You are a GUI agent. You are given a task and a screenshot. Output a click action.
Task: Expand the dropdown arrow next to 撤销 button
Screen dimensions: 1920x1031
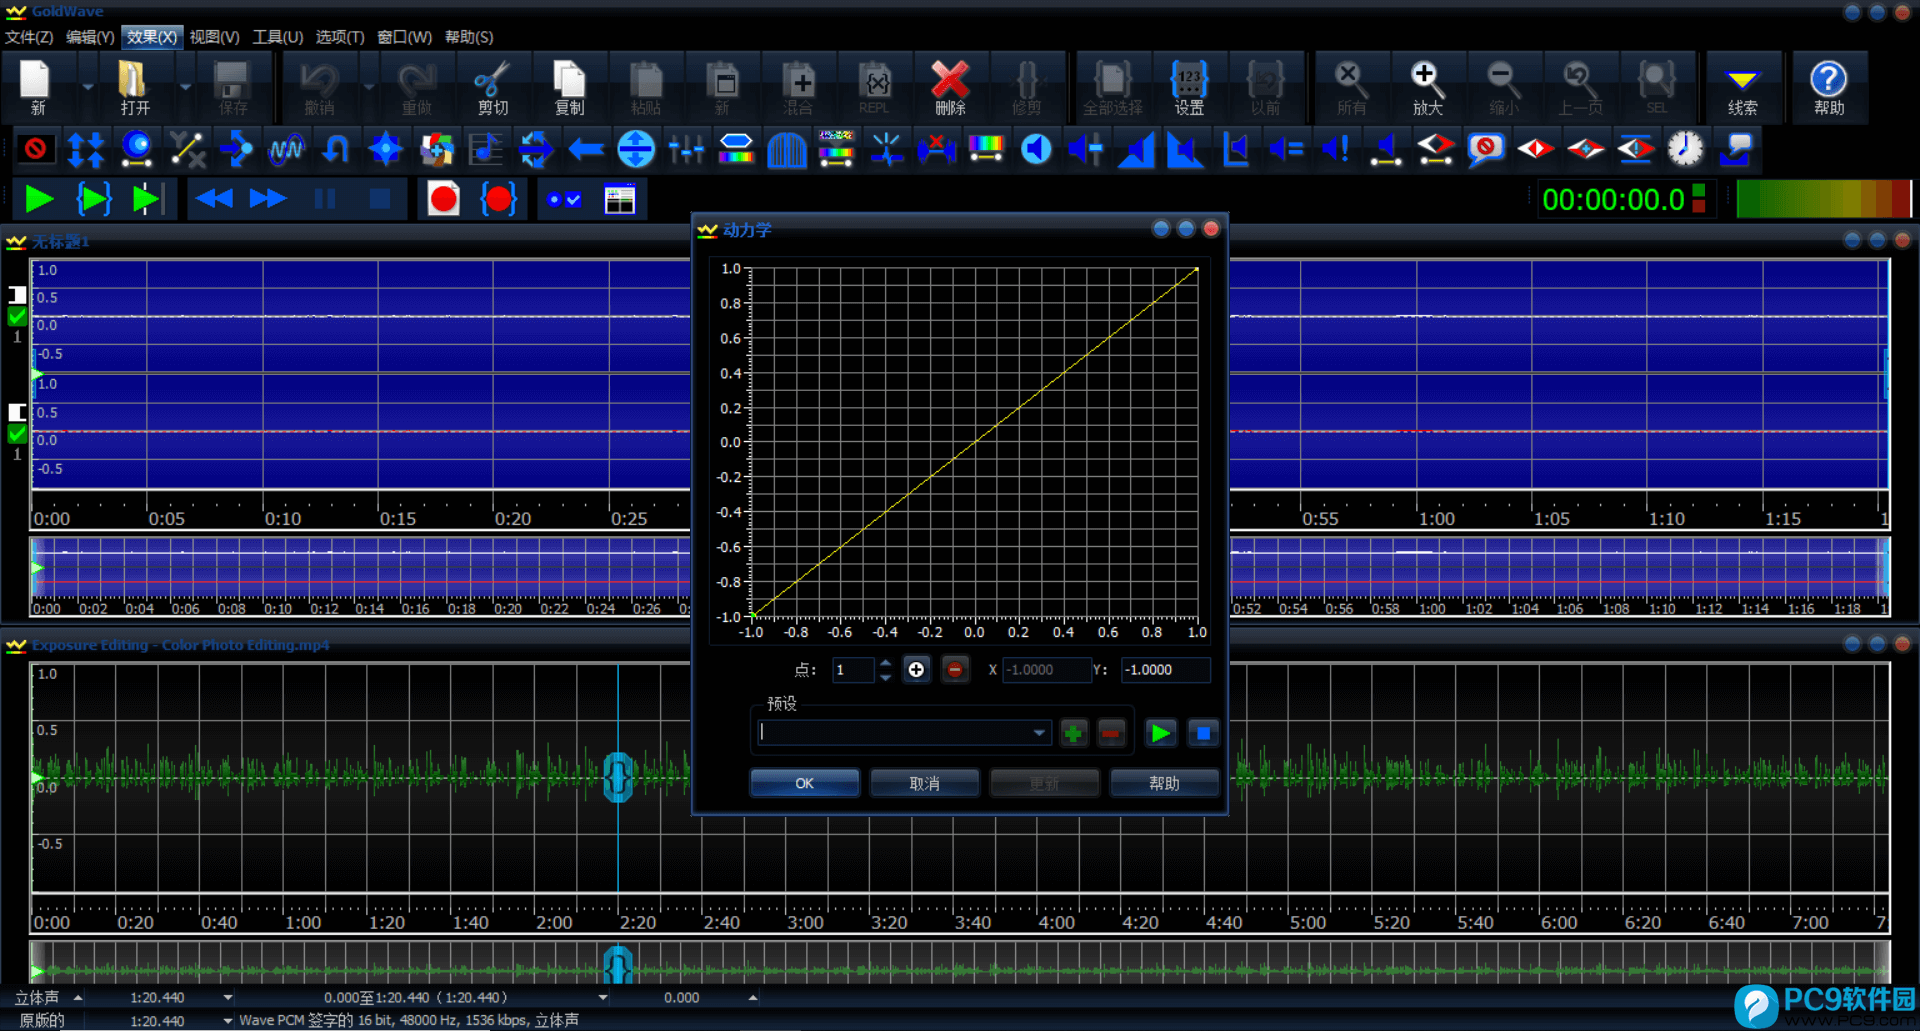tap(369, 88)
